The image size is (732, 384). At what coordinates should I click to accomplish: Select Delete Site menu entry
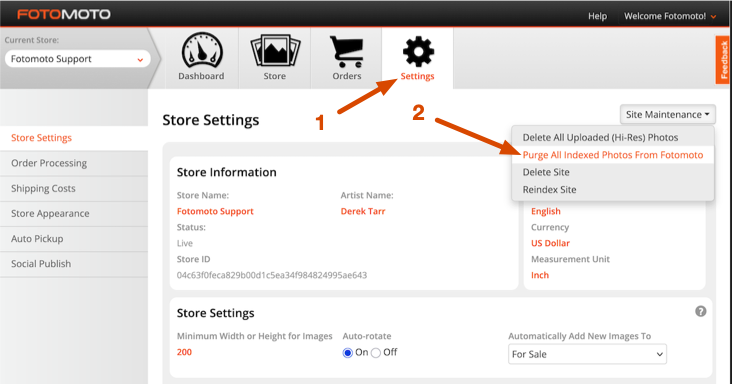[613, 172]
